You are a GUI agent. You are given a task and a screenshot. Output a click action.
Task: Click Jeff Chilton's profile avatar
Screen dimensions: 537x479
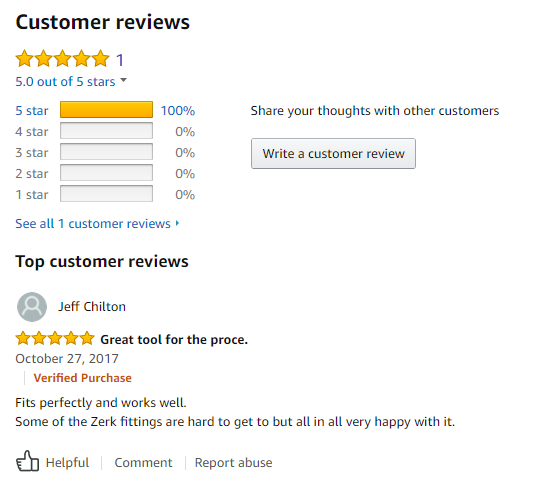click(x=32, y=307)
